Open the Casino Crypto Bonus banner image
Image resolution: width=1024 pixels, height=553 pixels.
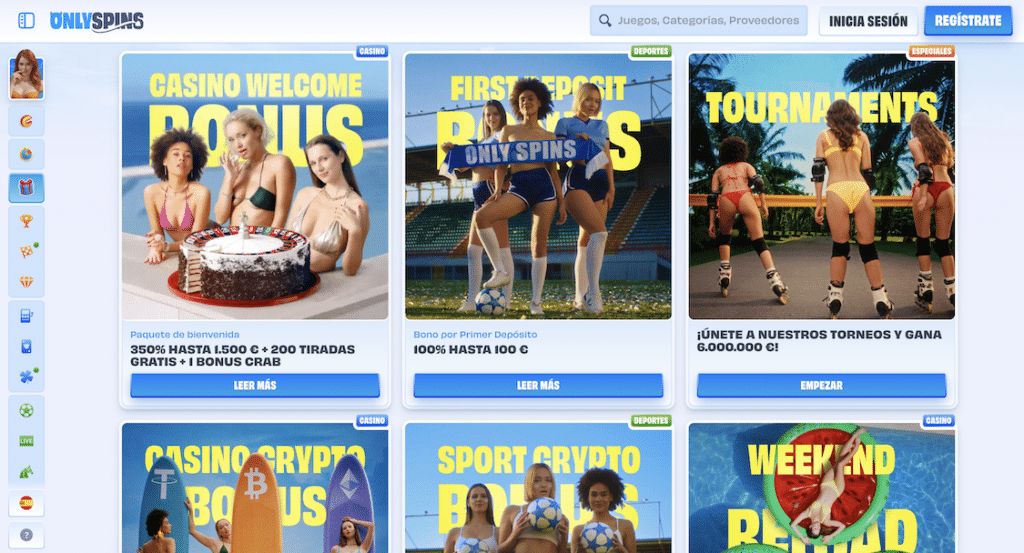[x=255, y=488]
